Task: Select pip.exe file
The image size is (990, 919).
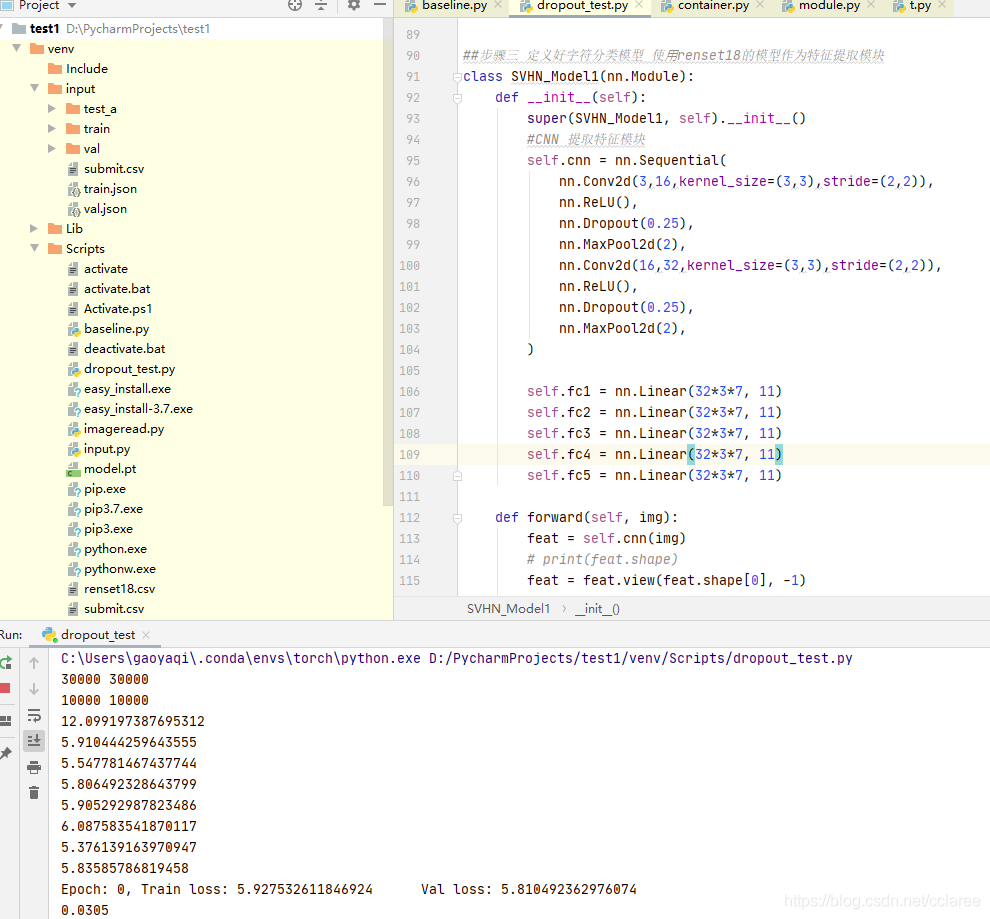Action: click(x=105, y=489)
